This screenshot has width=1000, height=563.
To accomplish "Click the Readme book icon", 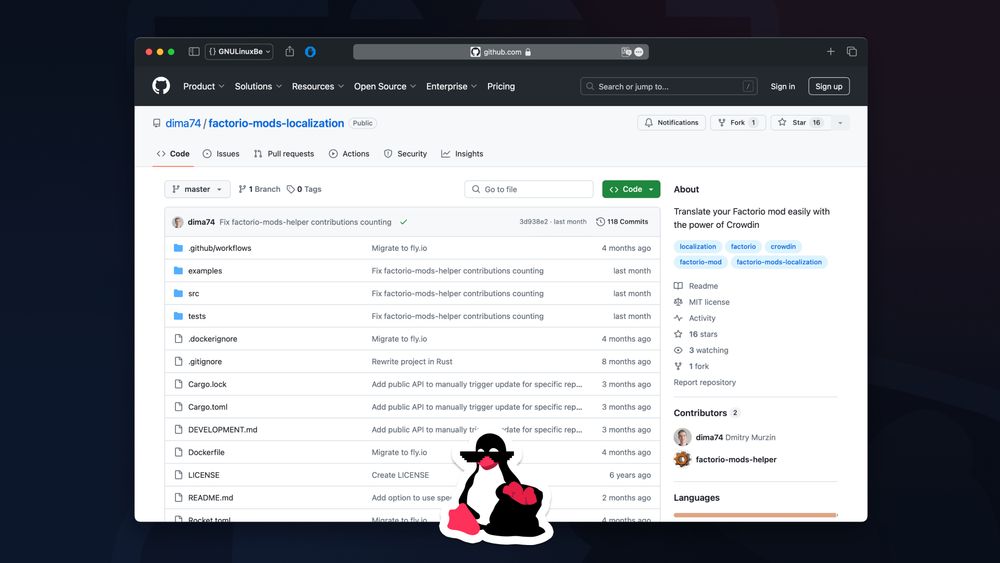I will coord(678,286).
